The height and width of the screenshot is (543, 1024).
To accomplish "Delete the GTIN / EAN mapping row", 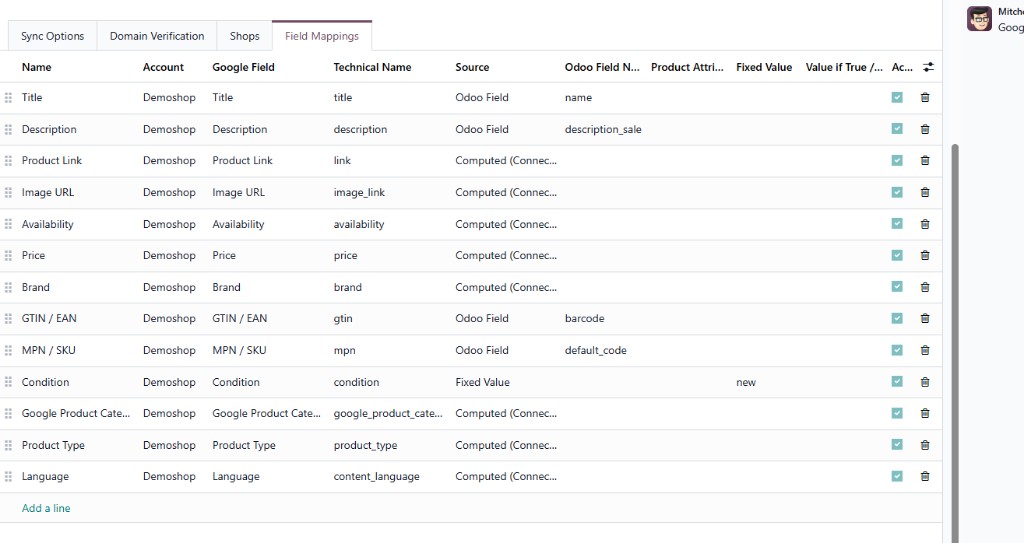I will coord(925,318).
